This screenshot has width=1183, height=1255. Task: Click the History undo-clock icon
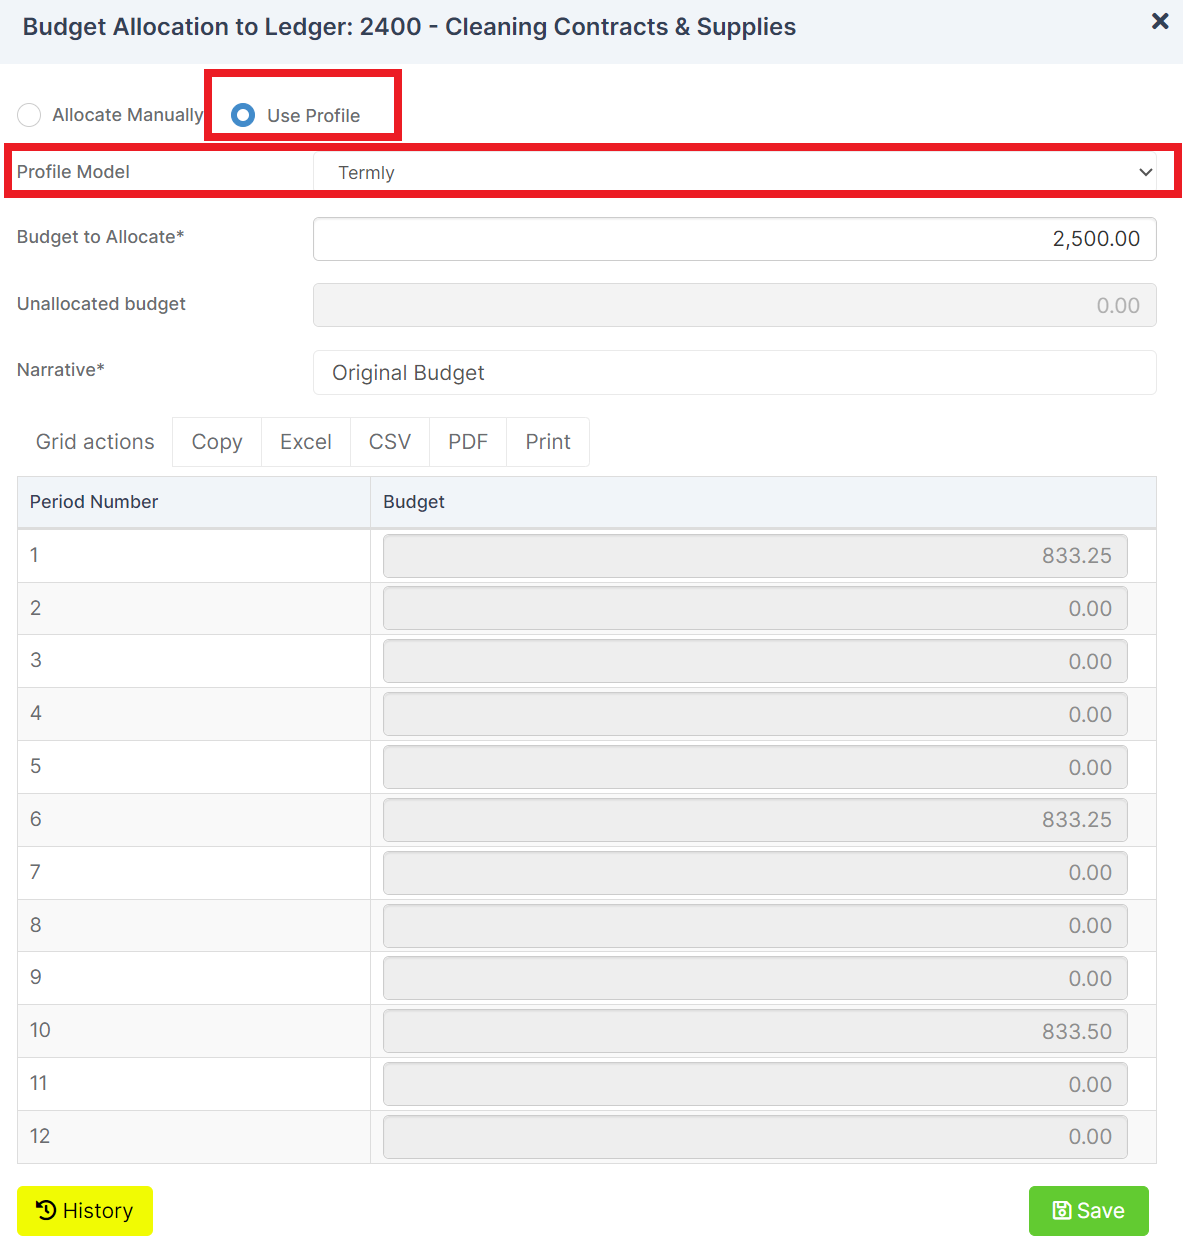pyautogui.click(x=46, y=1210)
